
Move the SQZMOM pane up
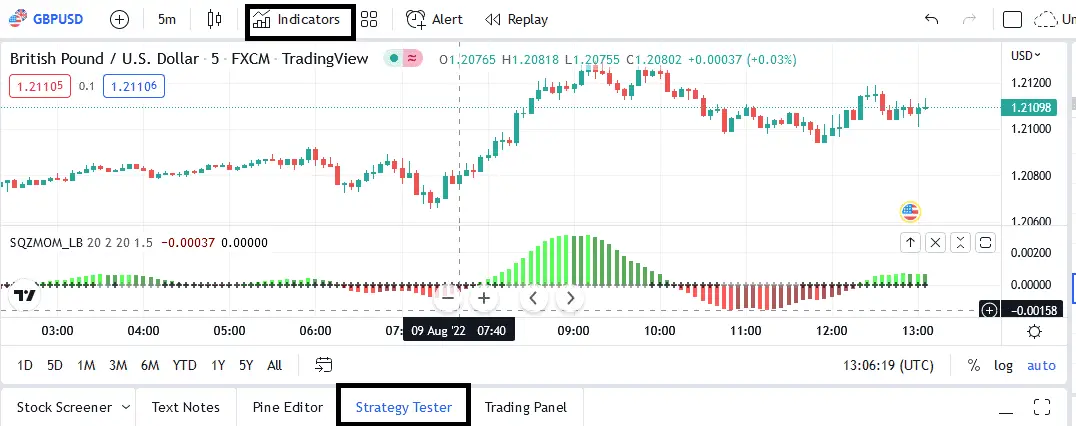910,242
